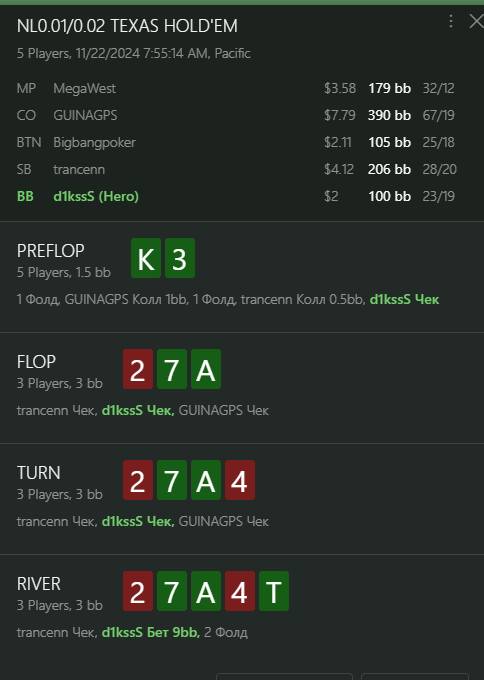Click the hero's 3 hole card
The height and width of the screenshot is (680, 484).
pyautogui.click(x=180, y=258)
